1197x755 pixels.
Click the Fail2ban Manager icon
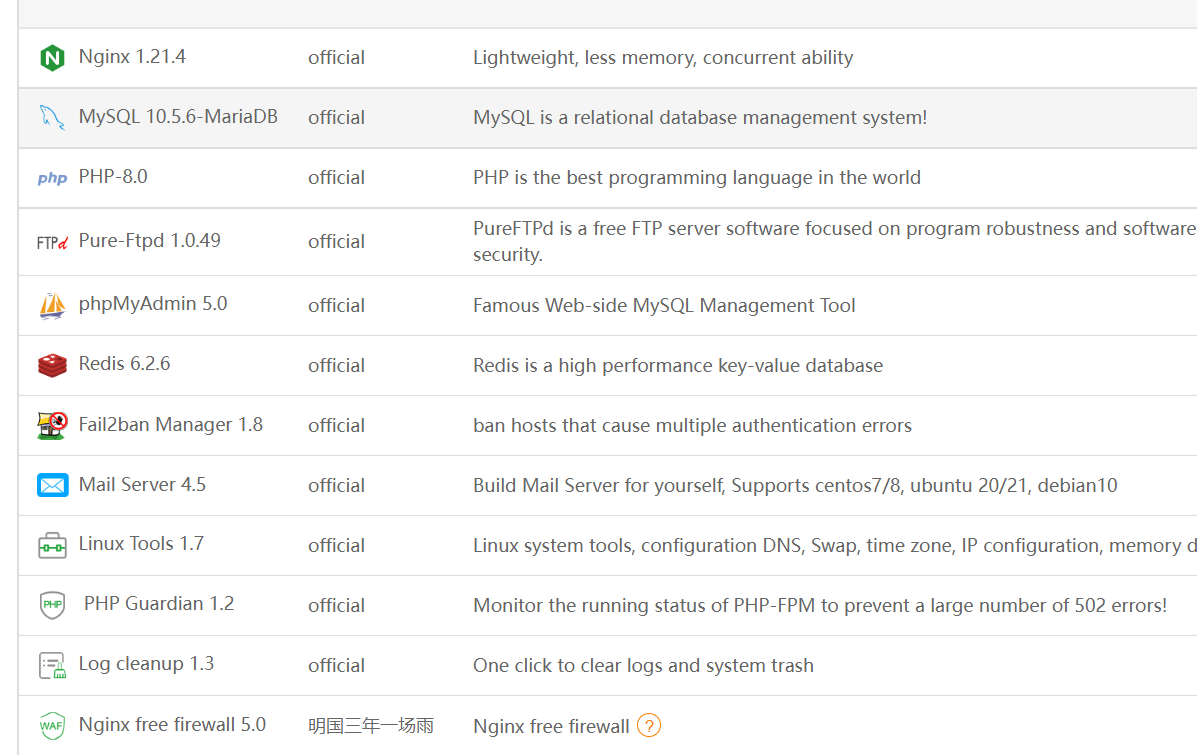point(52,425)
